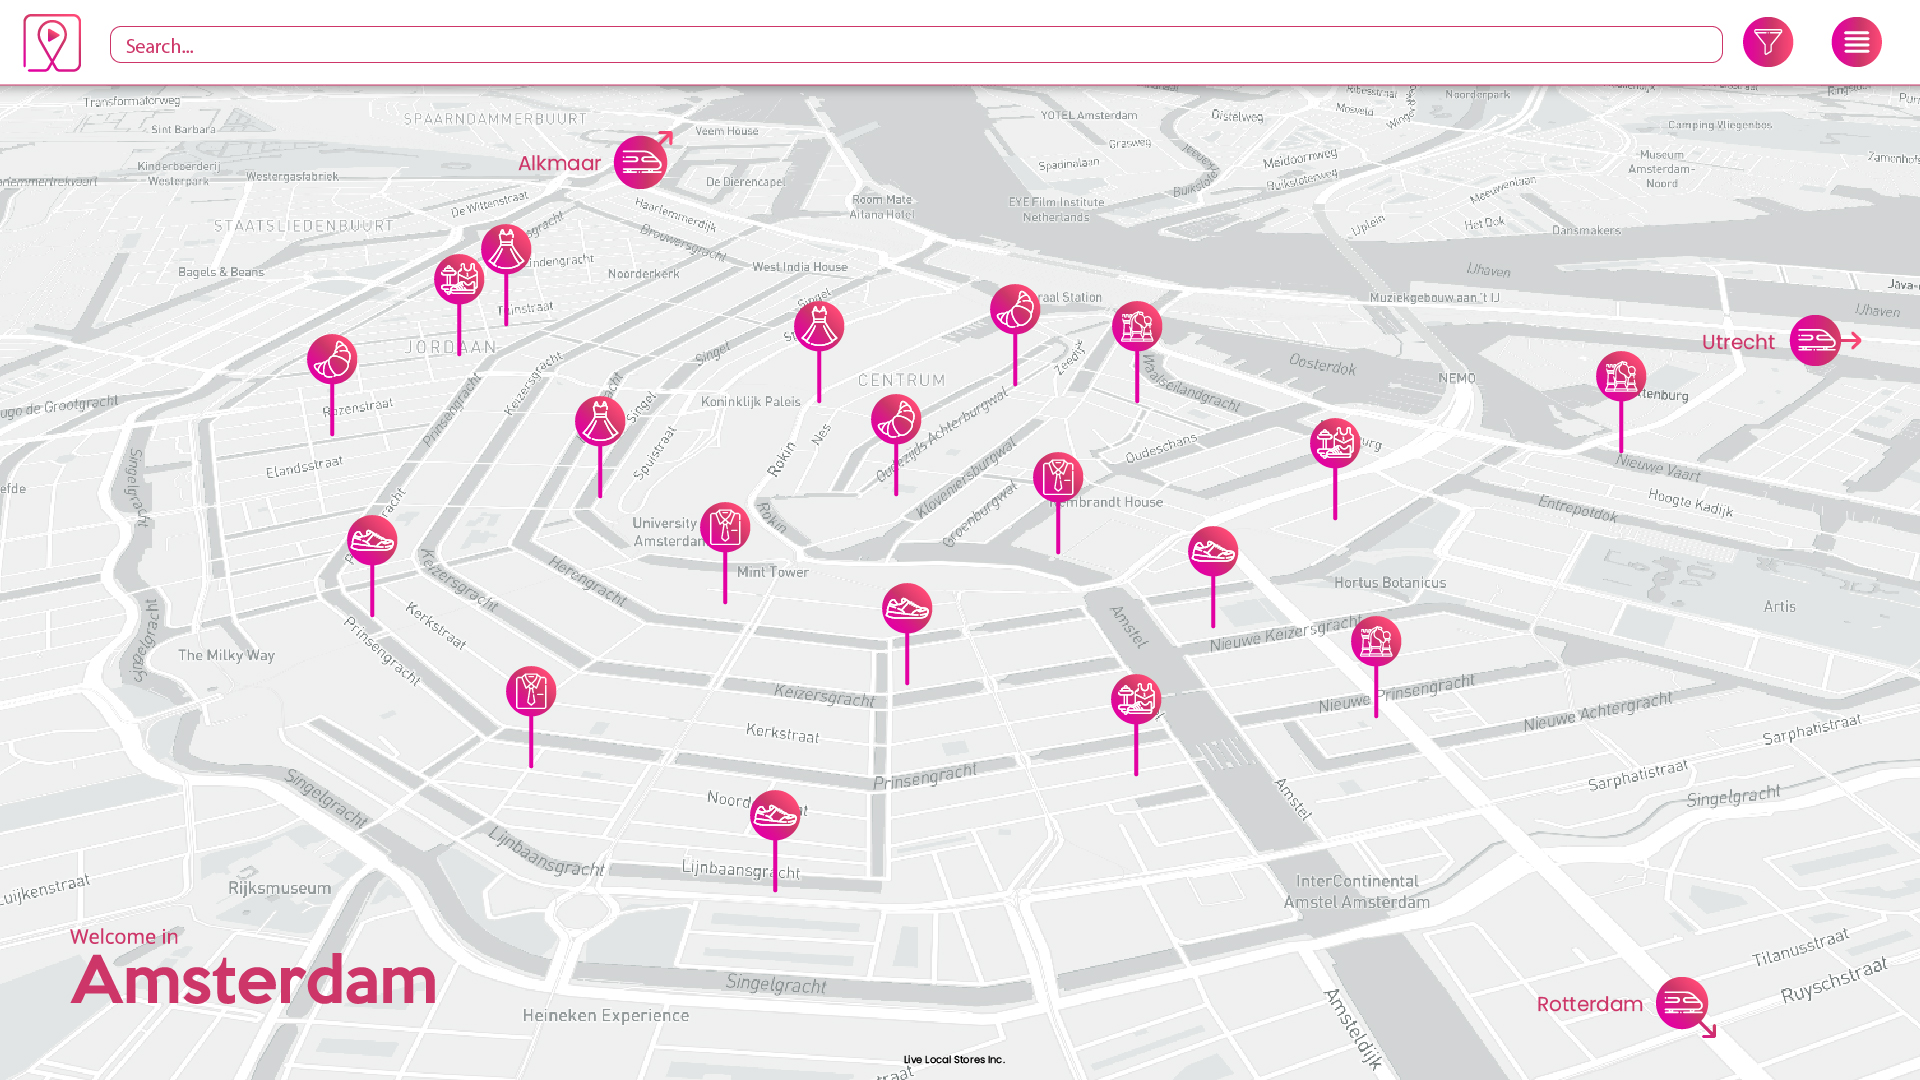The height and width of the screenshot is (1080, 1920).
Task: Open the filter funnel button
Action: point(1767,42)
